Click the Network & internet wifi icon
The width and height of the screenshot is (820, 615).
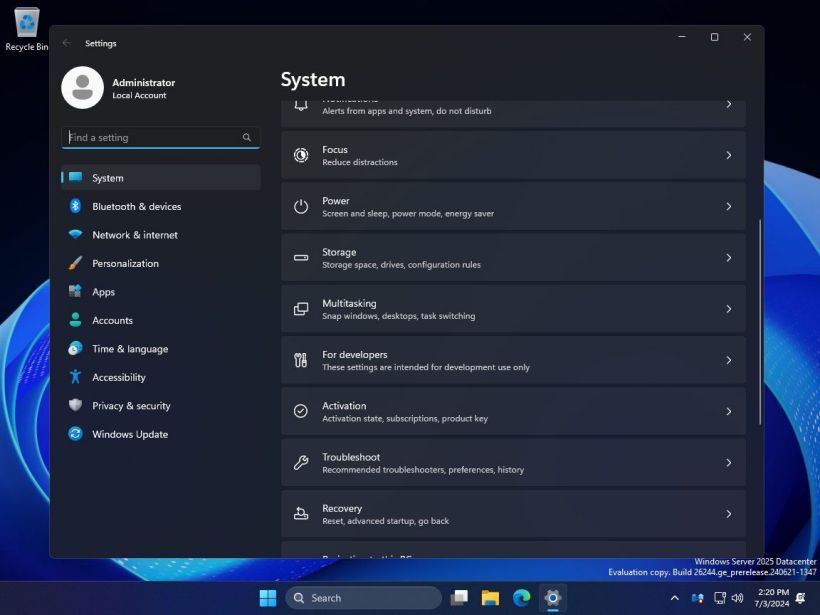[75, 235]
